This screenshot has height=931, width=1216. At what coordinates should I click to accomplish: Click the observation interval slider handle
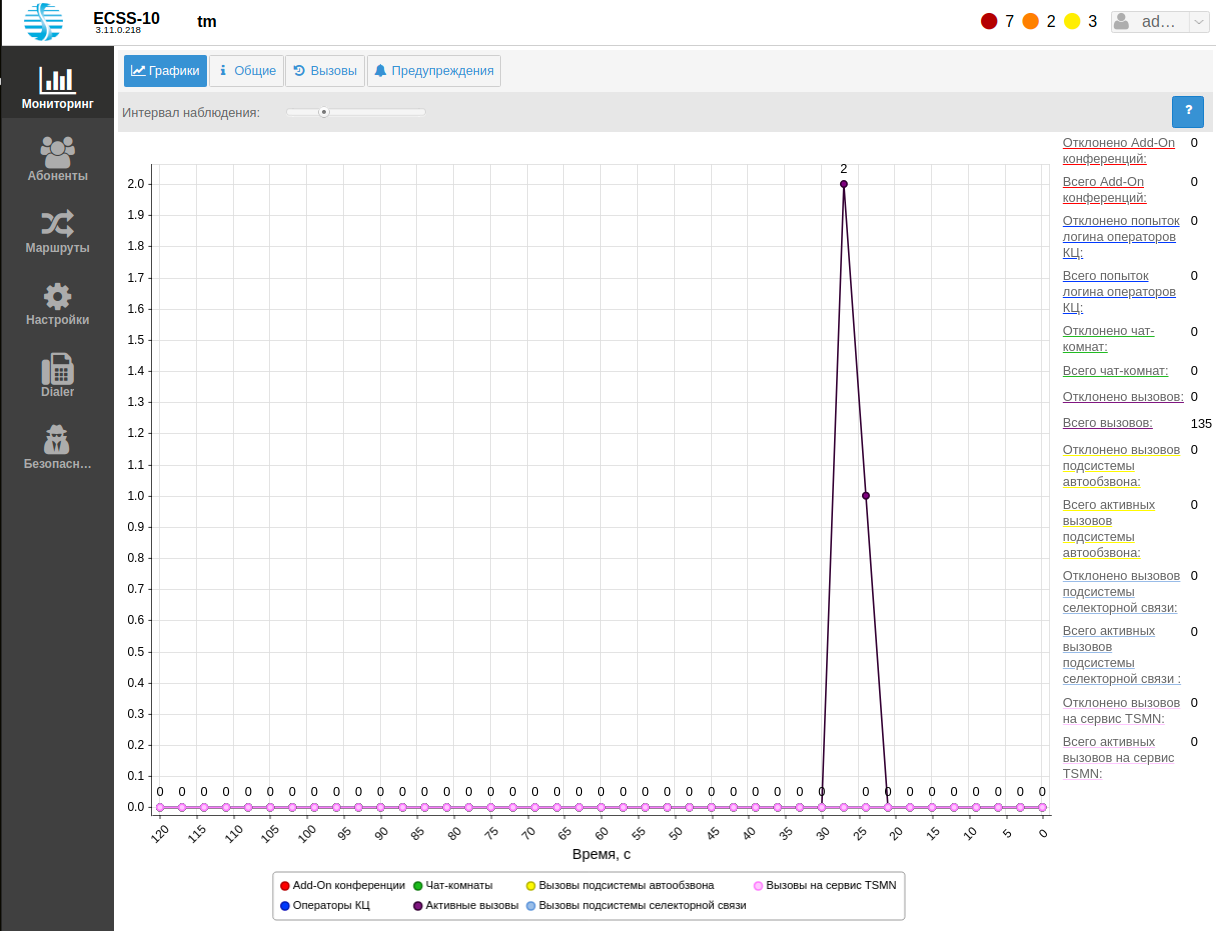324,112
